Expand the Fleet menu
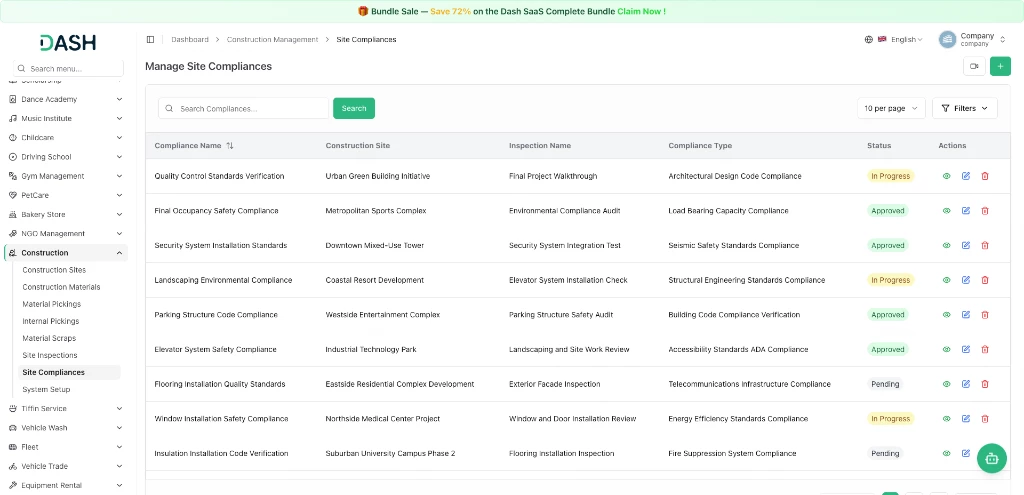 66,447
